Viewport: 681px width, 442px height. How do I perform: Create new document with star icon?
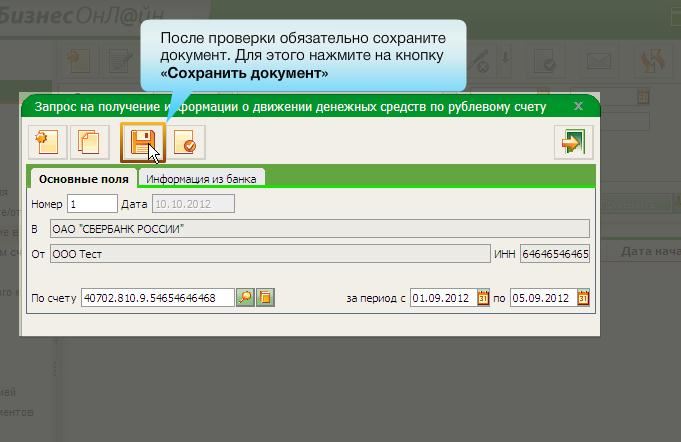(48, 142)
